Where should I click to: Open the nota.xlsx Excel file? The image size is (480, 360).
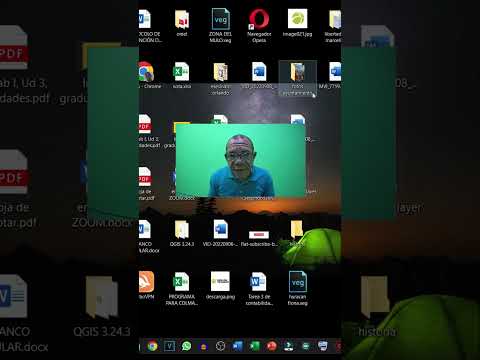(182, 75)
